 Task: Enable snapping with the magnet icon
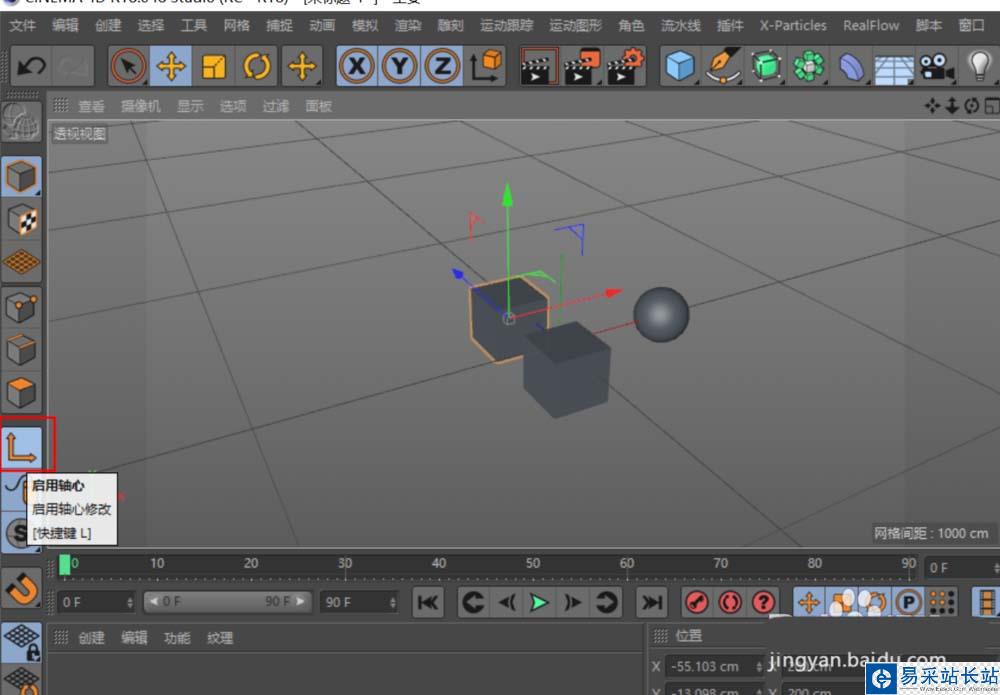[22, 588]
